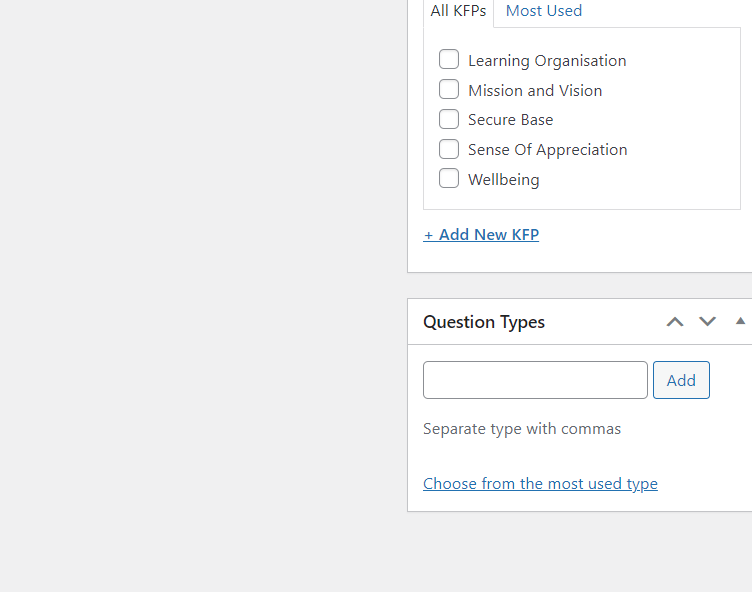752x592 pixels.
Task: Toggle the Wellbeing checkbox
Action: tap(449, 178)
